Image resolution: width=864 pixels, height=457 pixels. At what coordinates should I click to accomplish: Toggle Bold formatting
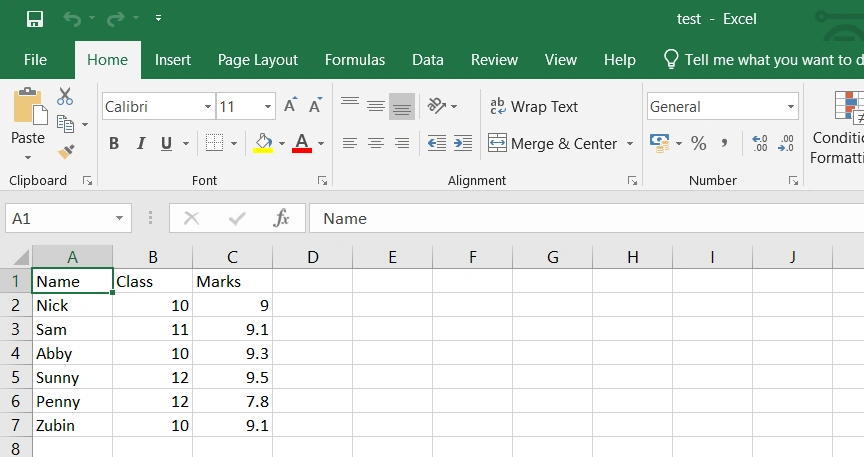(114, 143)
